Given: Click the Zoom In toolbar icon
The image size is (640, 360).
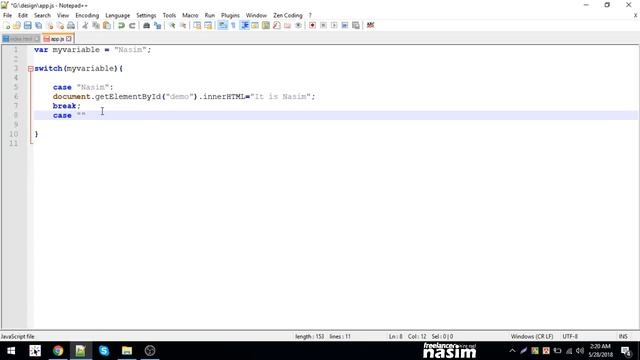Looking at the screenshot, I should click(x=172, y=25).
